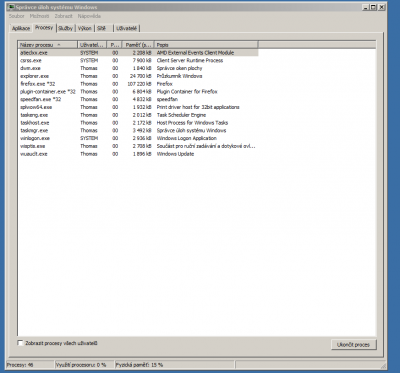Click the Ukončit proces button
Image resolution: width=400 pixels, height=373 pixels.
(354, 345)
